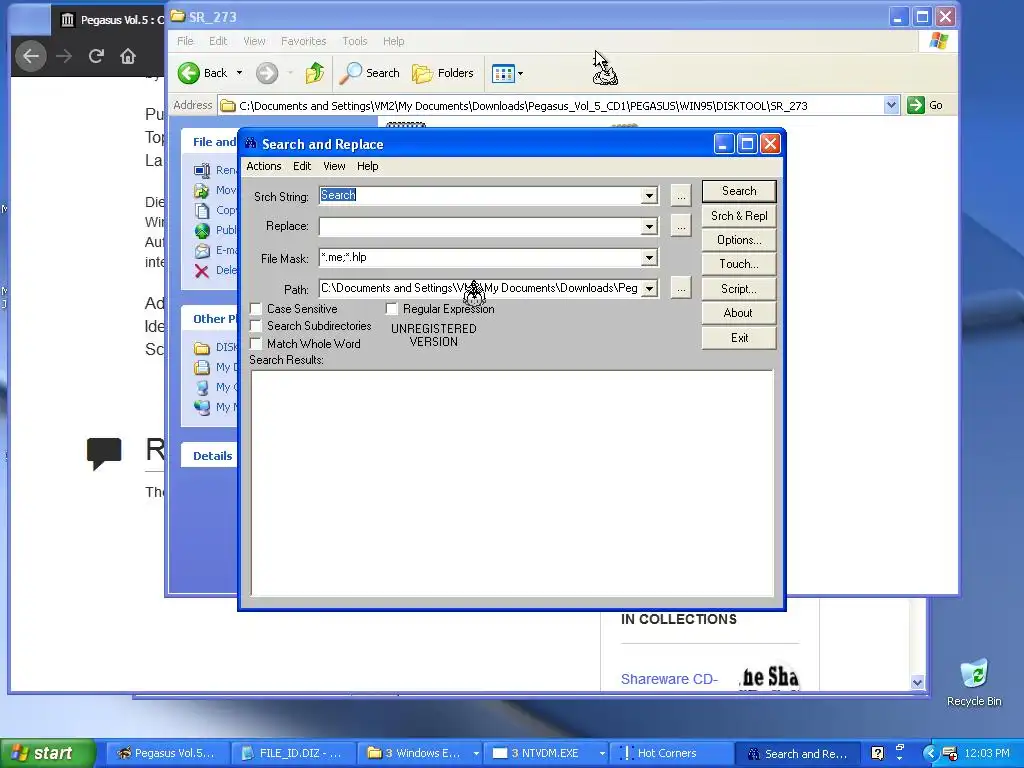The width and height of the screenshot is (1024, 768).
Task: Open the View menu in Search and Replace
Action: coord(334,166)
